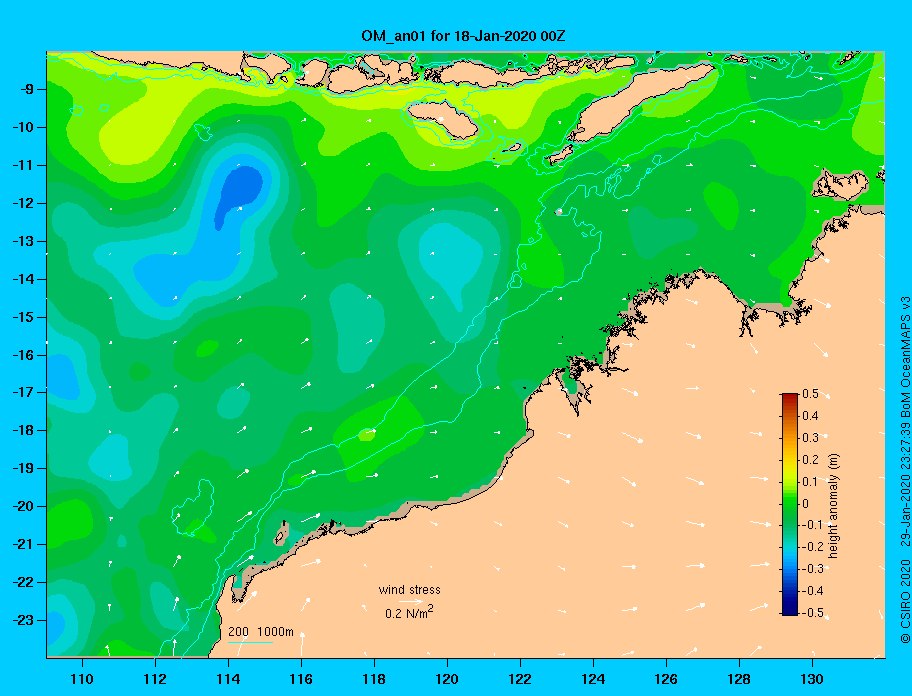Click the height anomaly color bar

(x=790, y=504)
